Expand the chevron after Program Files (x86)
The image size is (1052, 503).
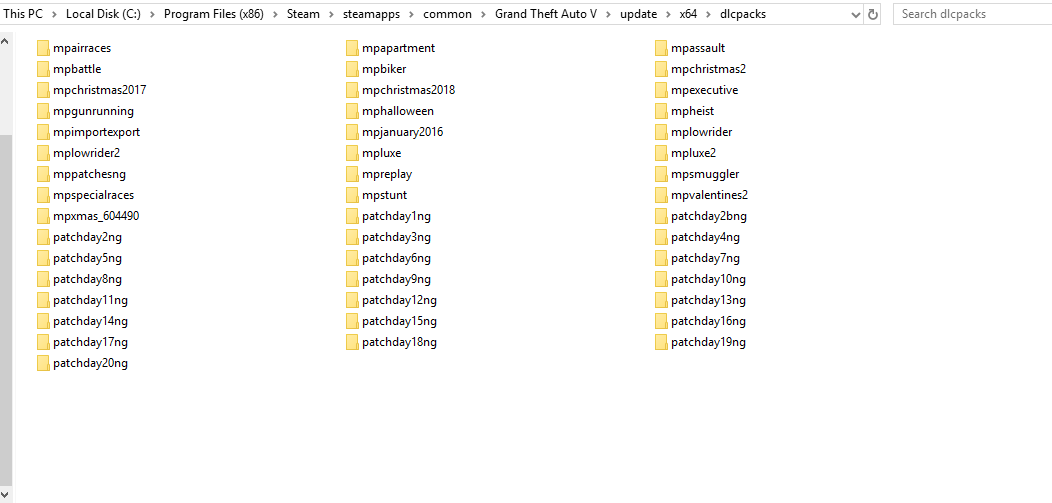point(275,14)
